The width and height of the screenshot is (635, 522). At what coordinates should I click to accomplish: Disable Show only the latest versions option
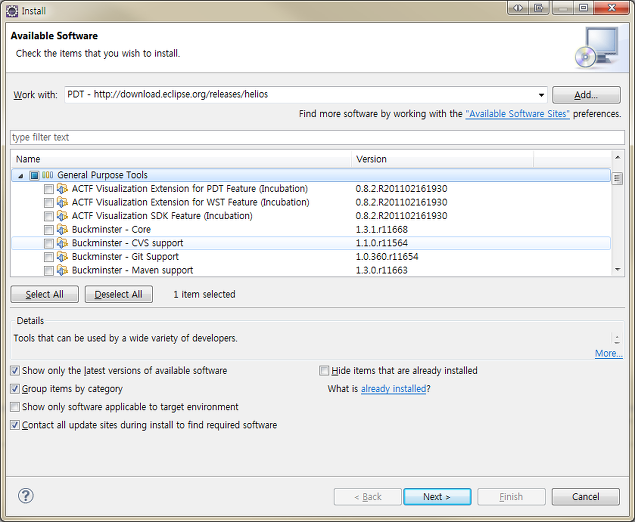[x=15, y=371]
